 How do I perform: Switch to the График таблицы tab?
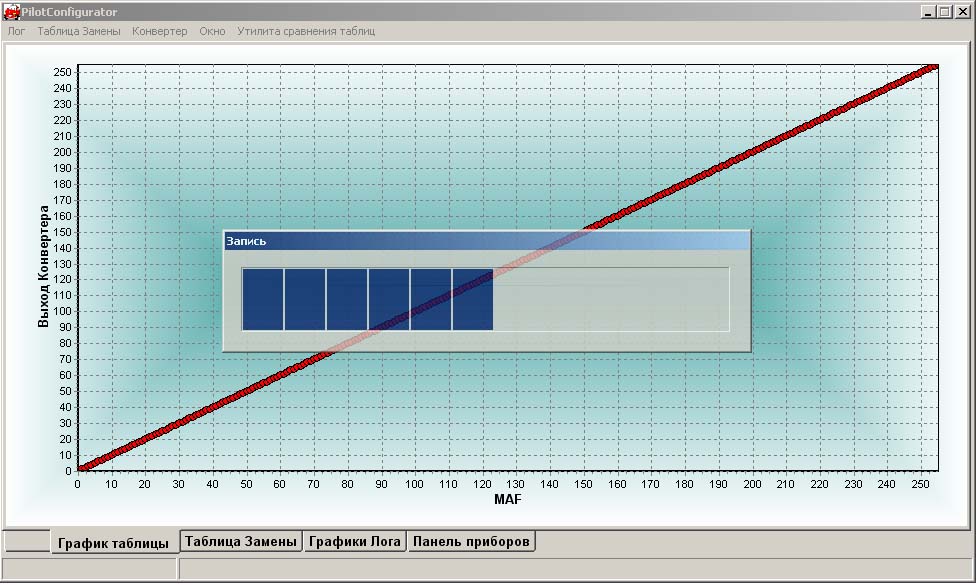[113, 543]
